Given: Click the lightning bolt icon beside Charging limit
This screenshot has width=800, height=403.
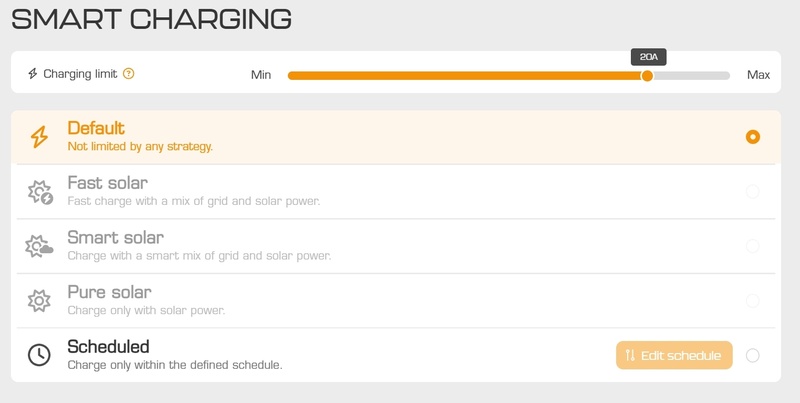Looking at the screenshot, I should 33,74.
